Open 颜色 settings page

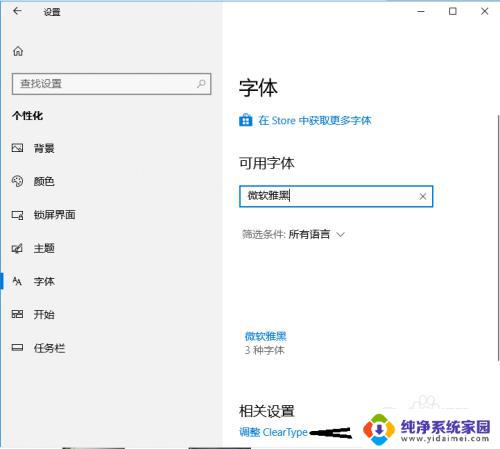pyautogui.click(x=44, y=181)
